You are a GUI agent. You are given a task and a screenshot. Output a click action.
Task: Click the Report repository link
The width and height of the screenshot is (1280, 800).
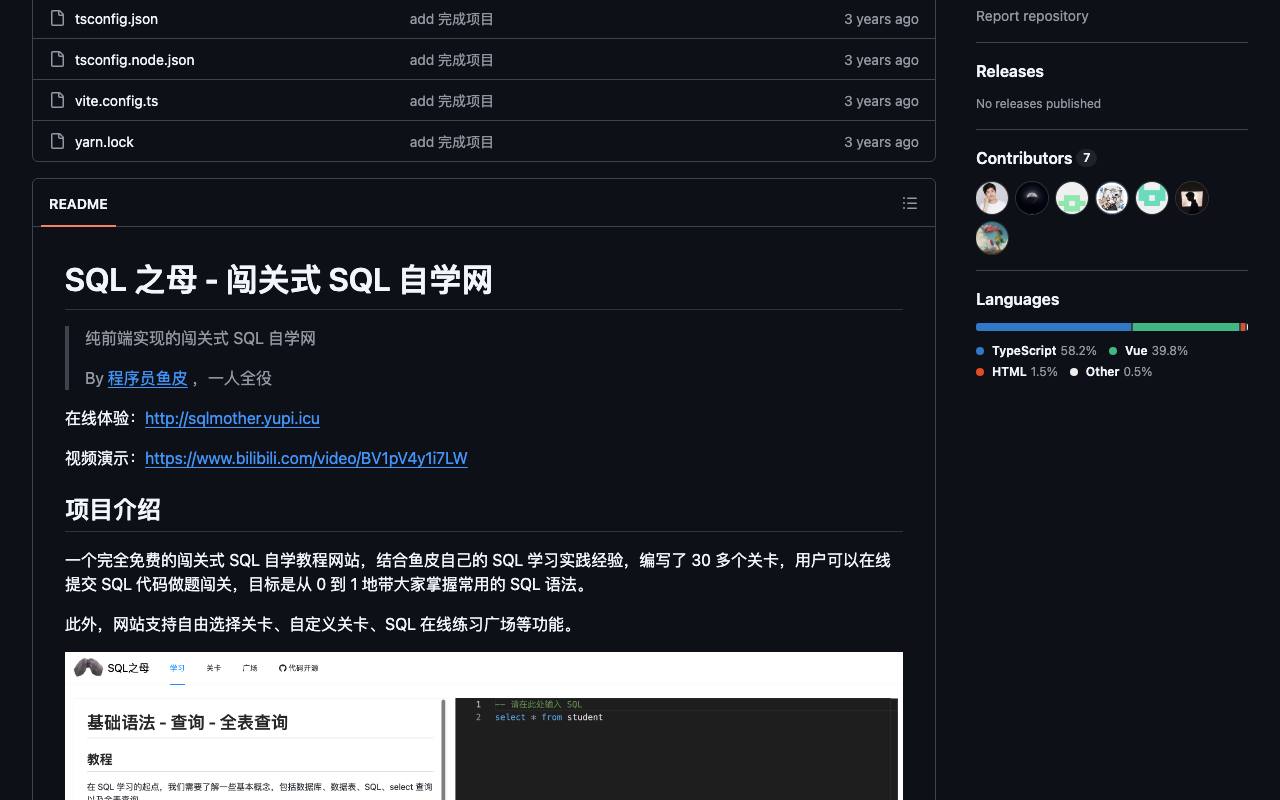(x=1032, y=16)
